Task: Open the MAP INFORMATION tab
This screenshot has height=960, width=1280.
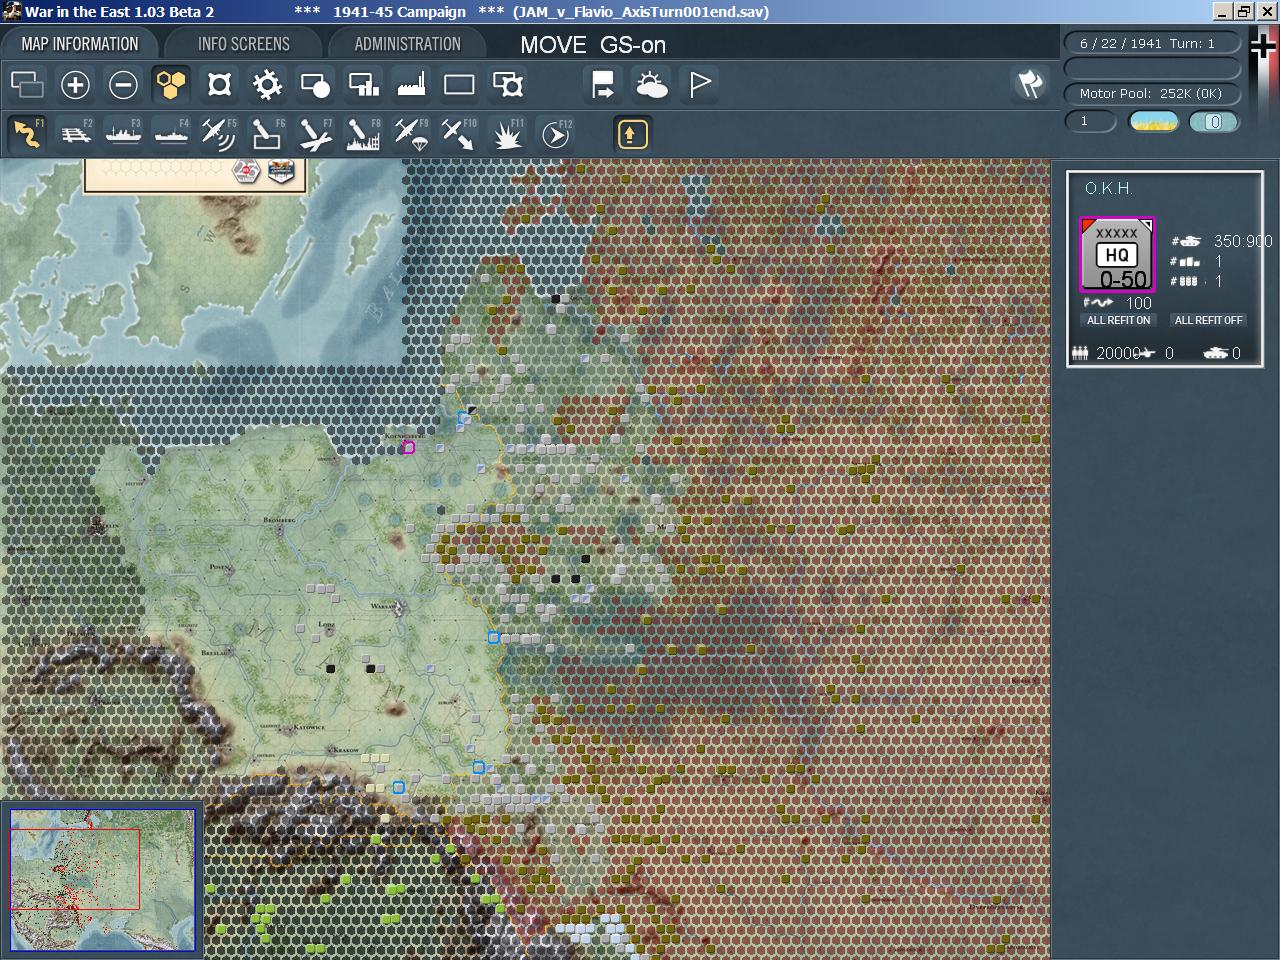Action: [80, 44]
